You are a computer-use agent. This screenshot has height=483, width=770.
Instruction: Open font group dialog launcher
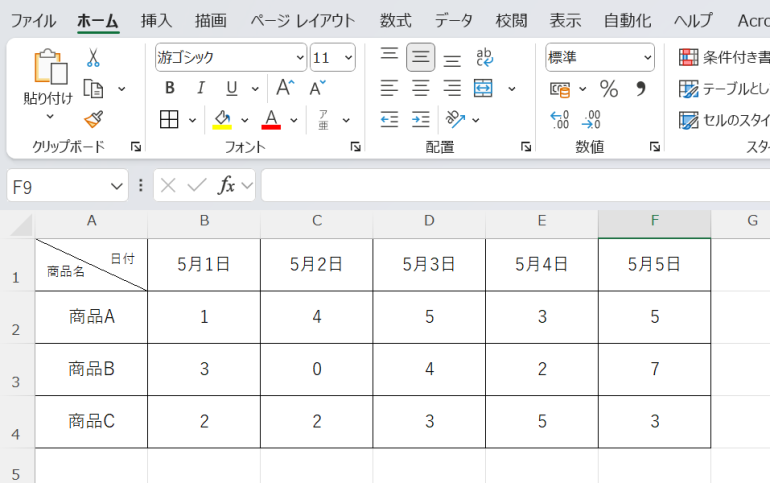tap(356, 146)
